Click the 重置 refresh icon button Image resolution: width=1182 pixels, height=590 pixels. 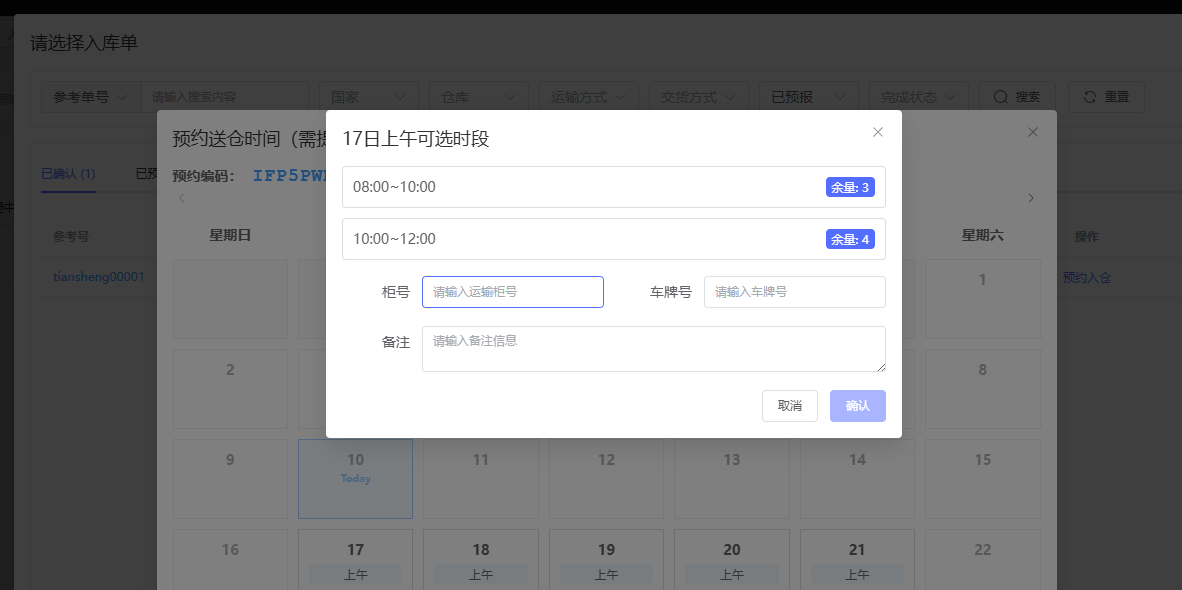point(1106,97)
